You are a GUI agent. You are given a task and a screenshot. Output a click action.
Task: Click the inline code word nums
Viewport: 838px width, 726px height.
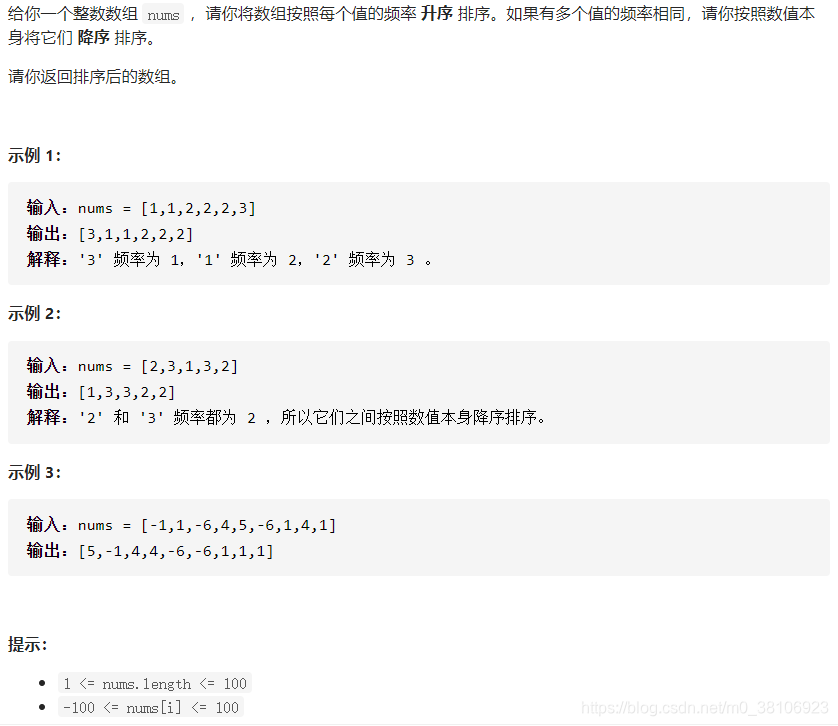[163, 14]
